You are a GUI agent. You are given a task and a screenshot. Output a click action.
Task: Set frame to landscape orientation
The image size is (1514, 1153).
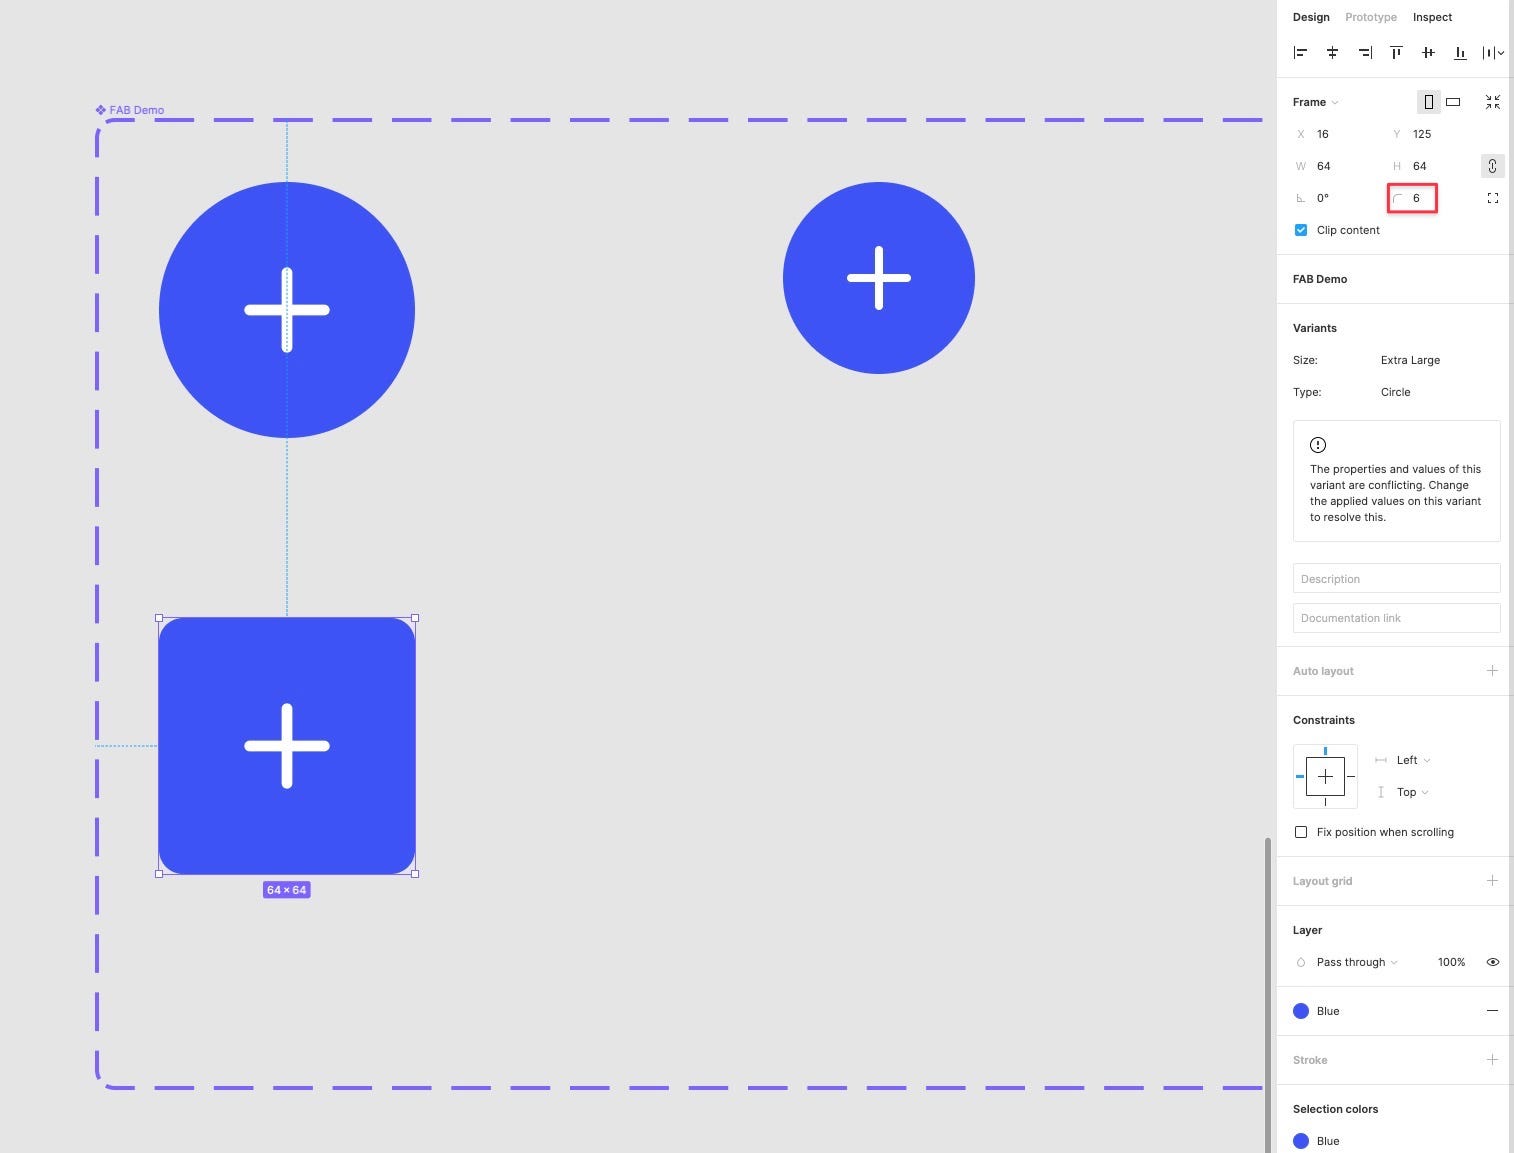[1453, 102]
